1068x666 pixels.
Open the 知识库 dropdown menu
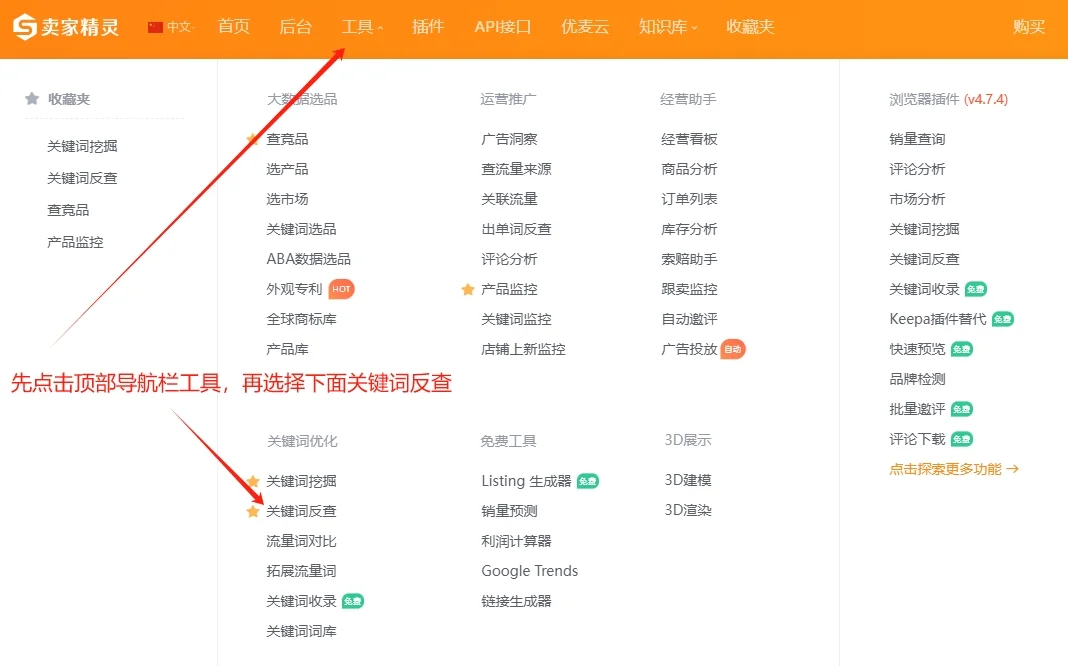[664, 27]
